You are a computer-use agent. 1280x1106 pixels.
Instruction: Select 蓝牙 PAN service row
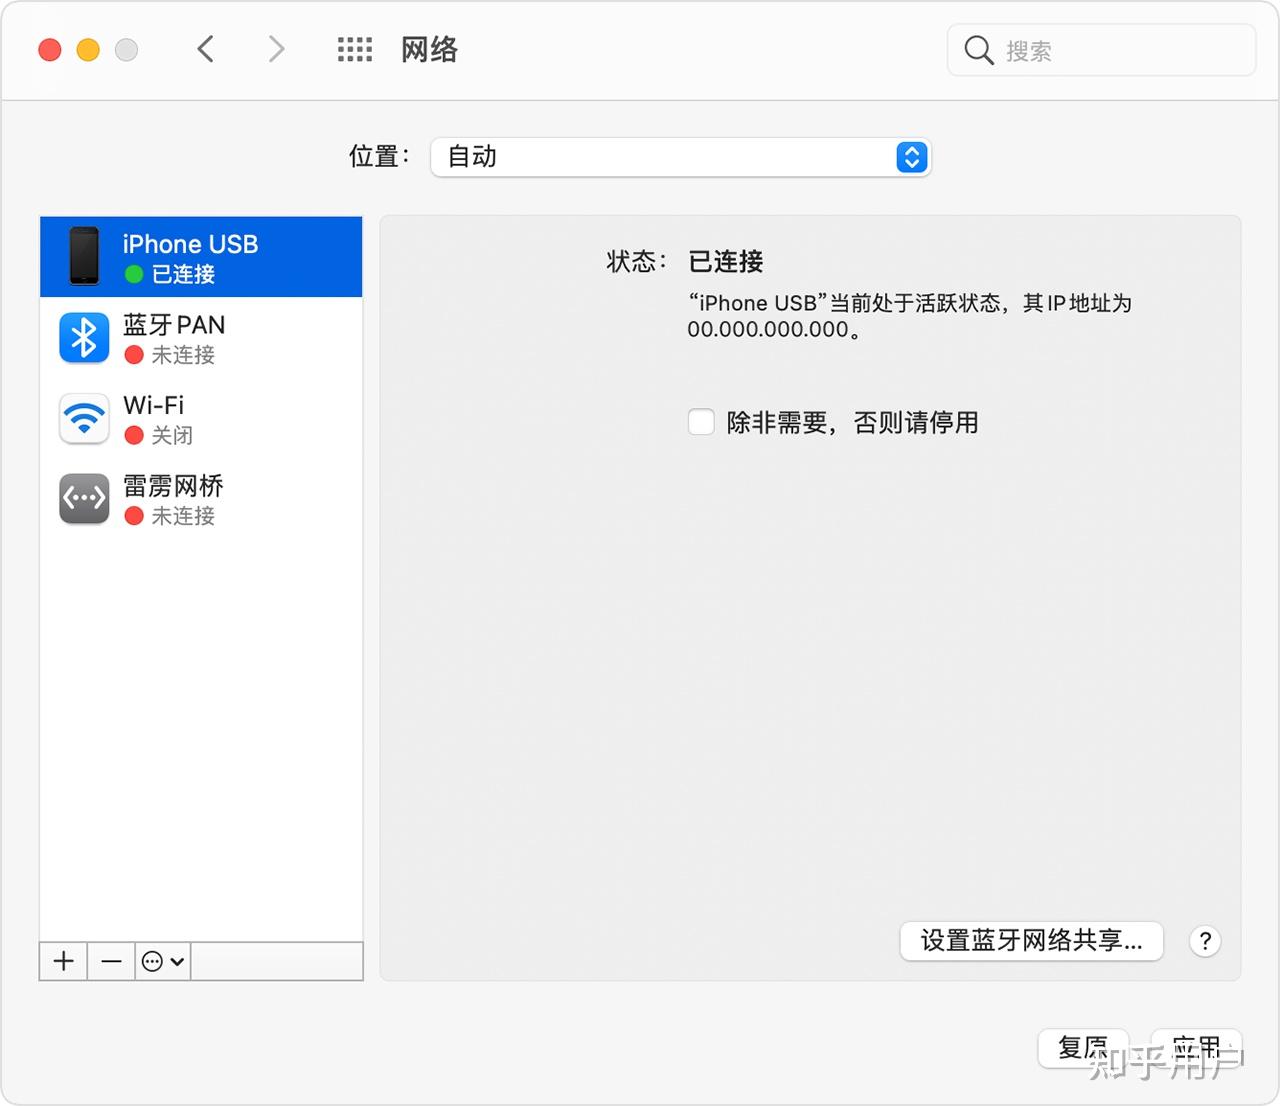pyautogui.click(x=201, y=338)
